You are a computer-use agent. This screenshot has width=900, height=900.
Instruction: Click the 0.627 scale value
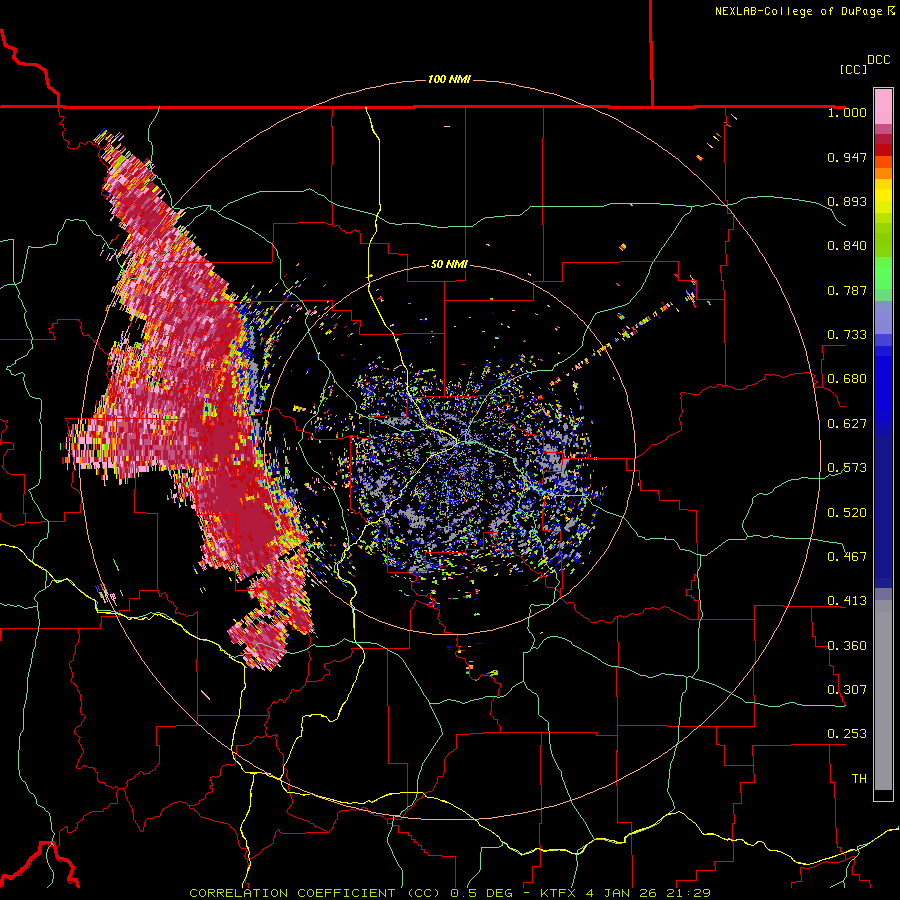pyautogui.click(x=847, y=424)
